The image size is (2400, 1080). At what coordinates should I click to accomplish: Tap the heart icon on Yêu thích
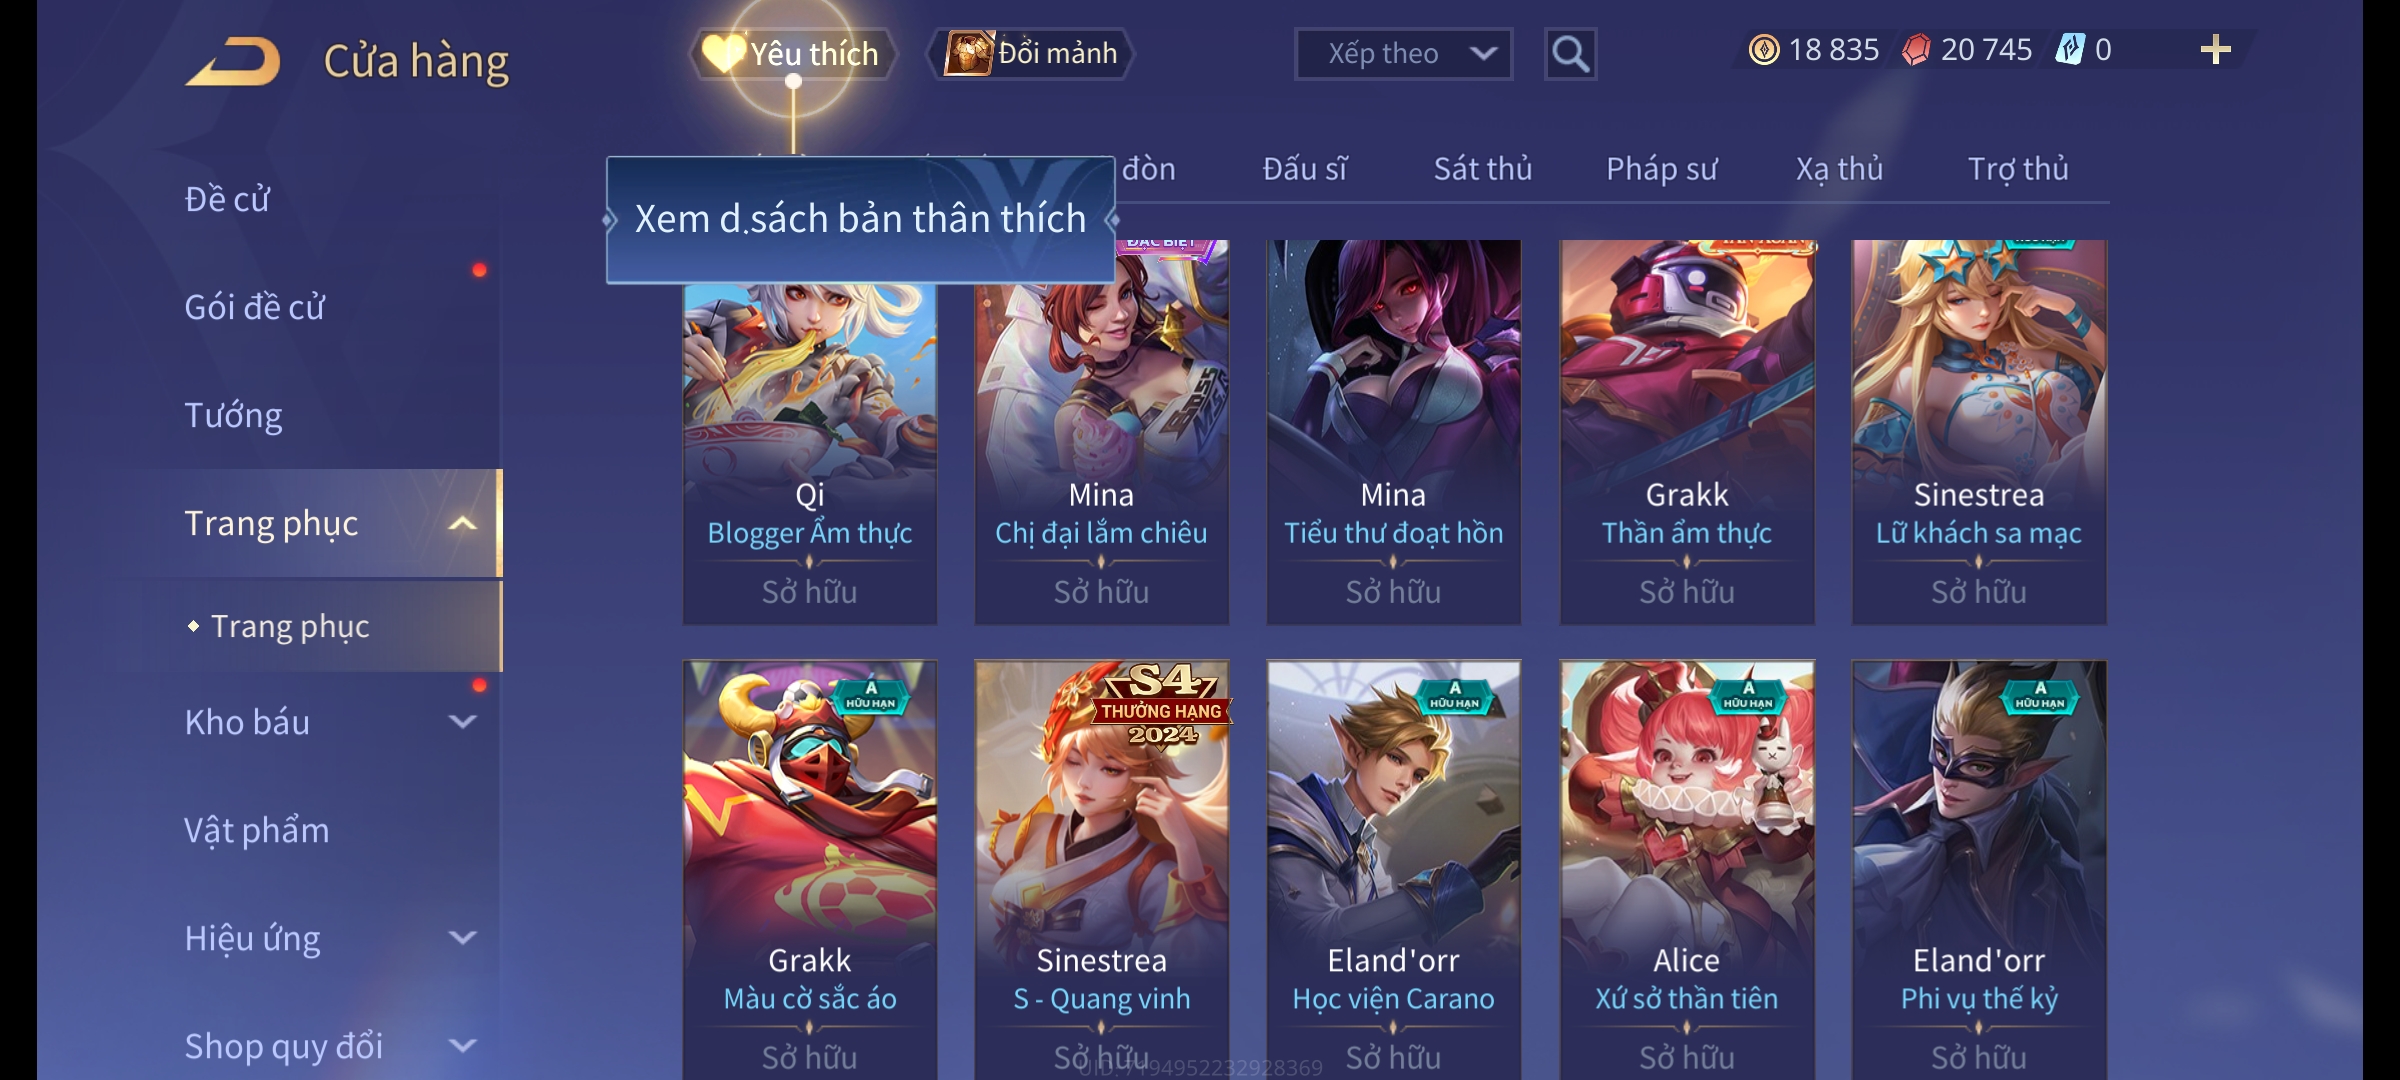[723, 53]
